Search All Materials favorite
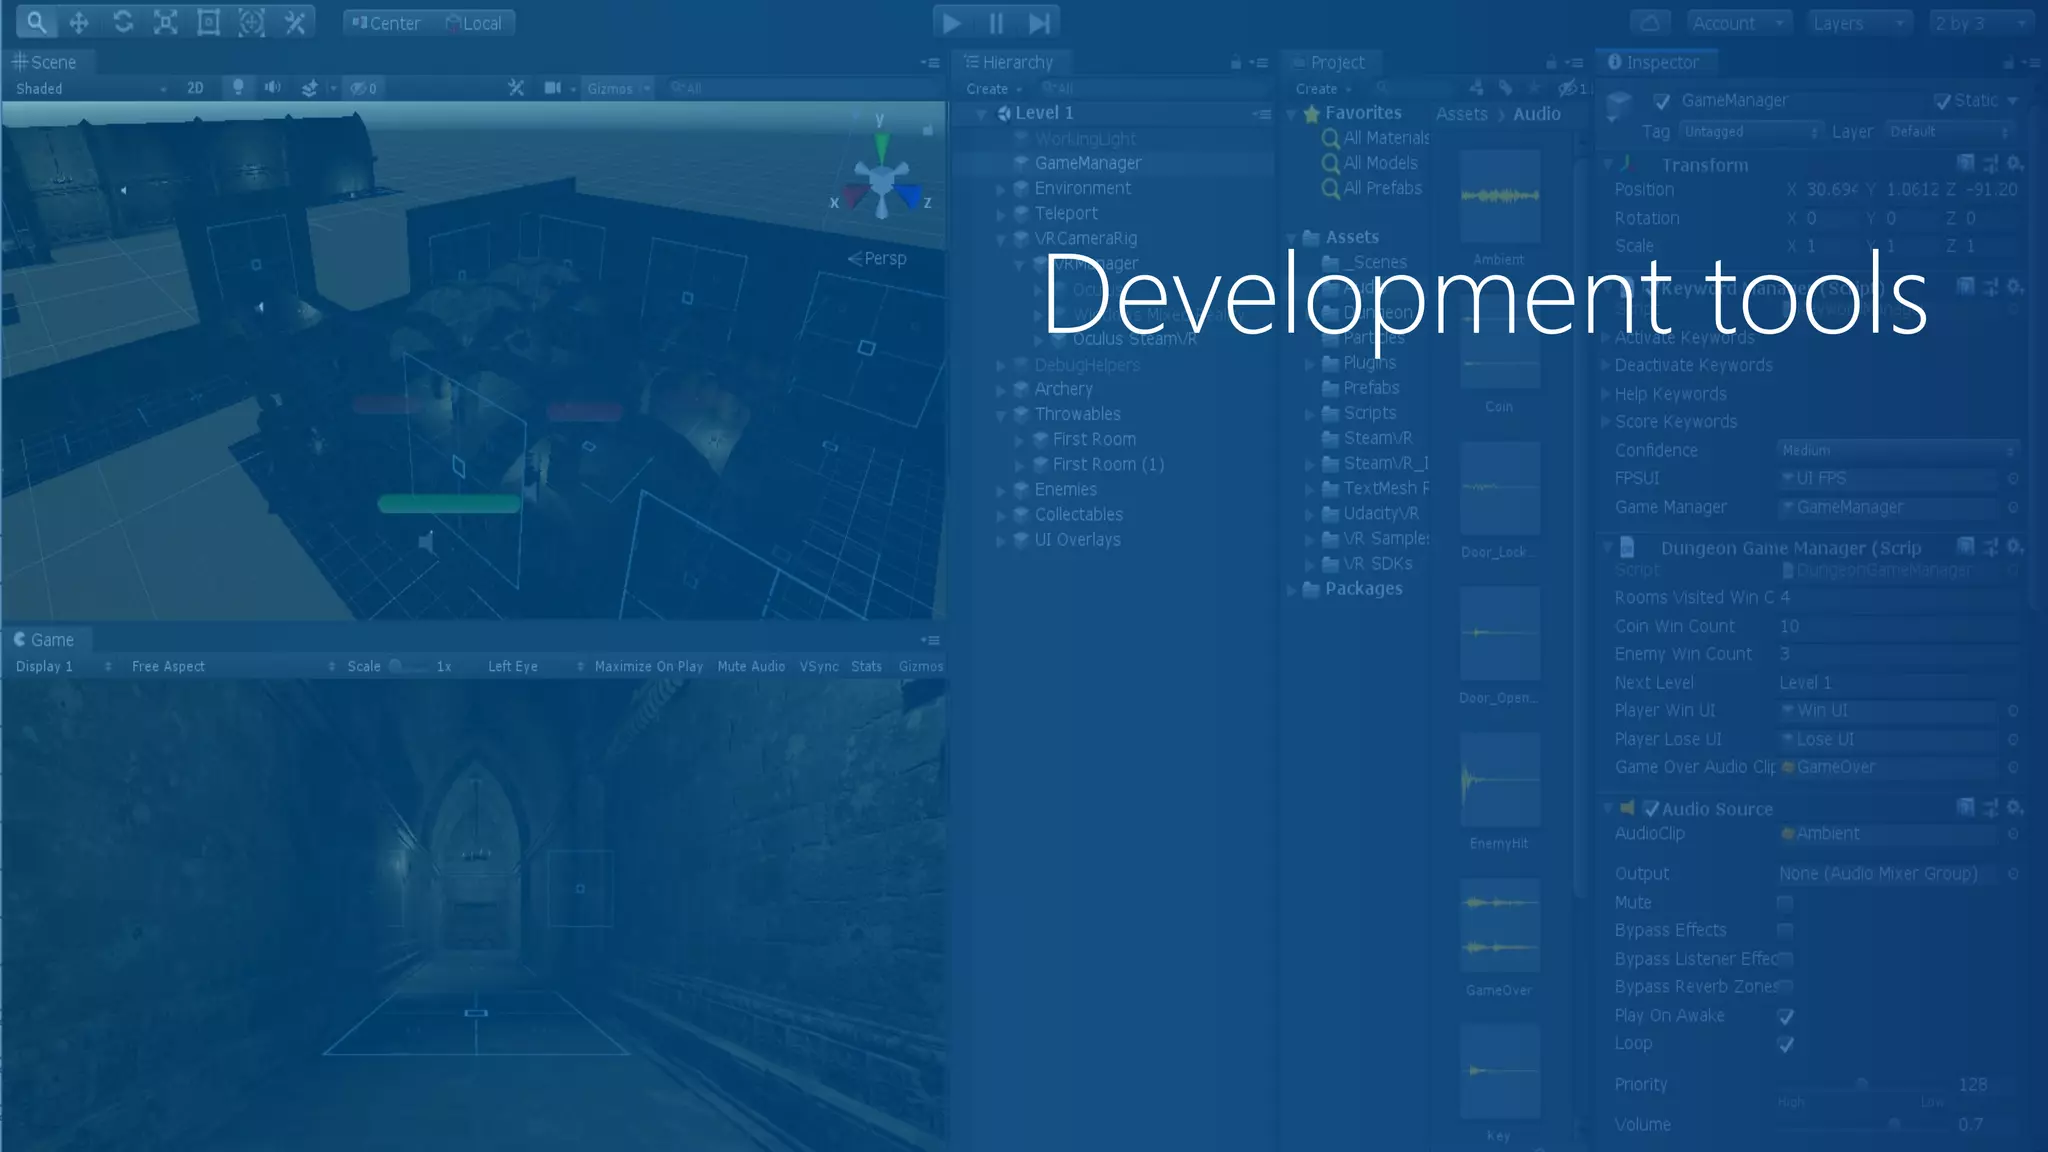Screen dimensions: 2048x1152 coord(1376,138)
